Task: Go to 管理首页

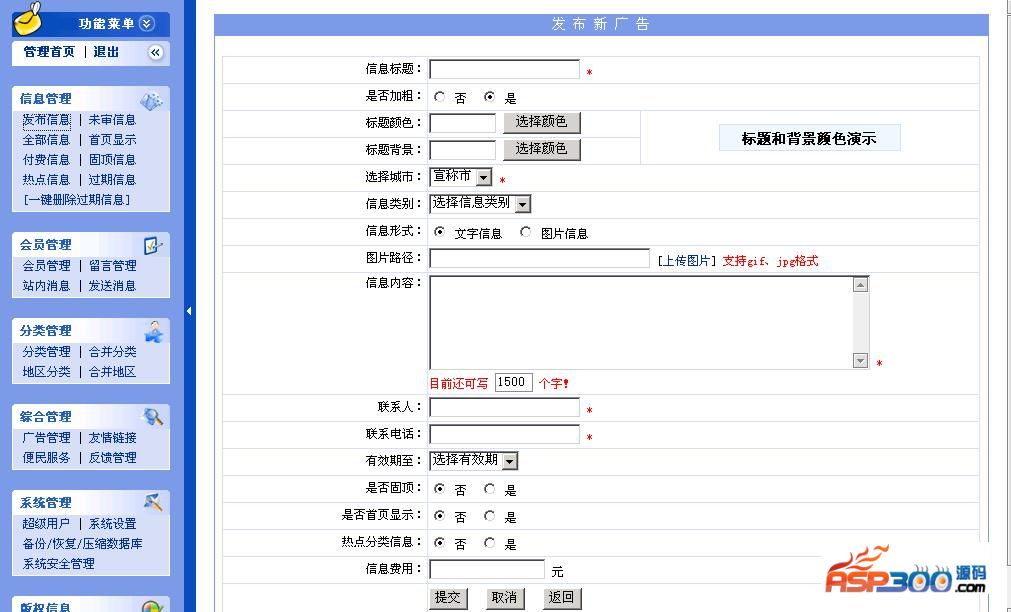Action: (x=49, y=52)
